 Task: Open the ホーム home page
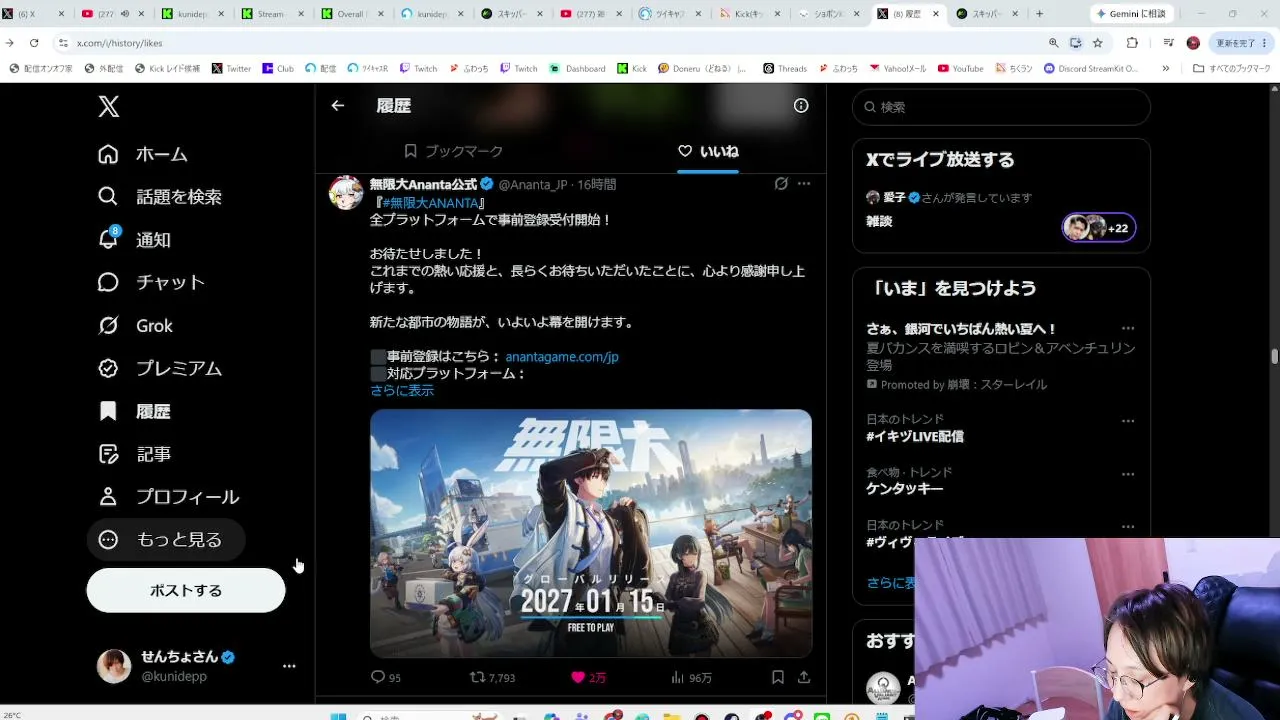click(143, 154)
